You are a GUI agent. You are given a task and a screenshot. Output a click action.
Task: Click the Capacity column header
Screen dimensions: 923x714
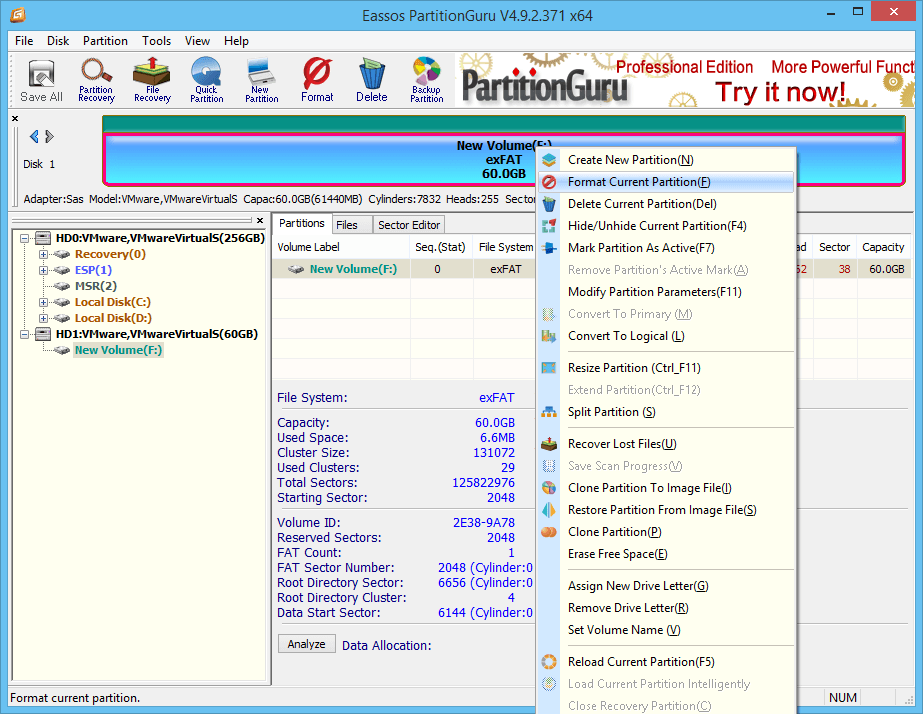883,247
